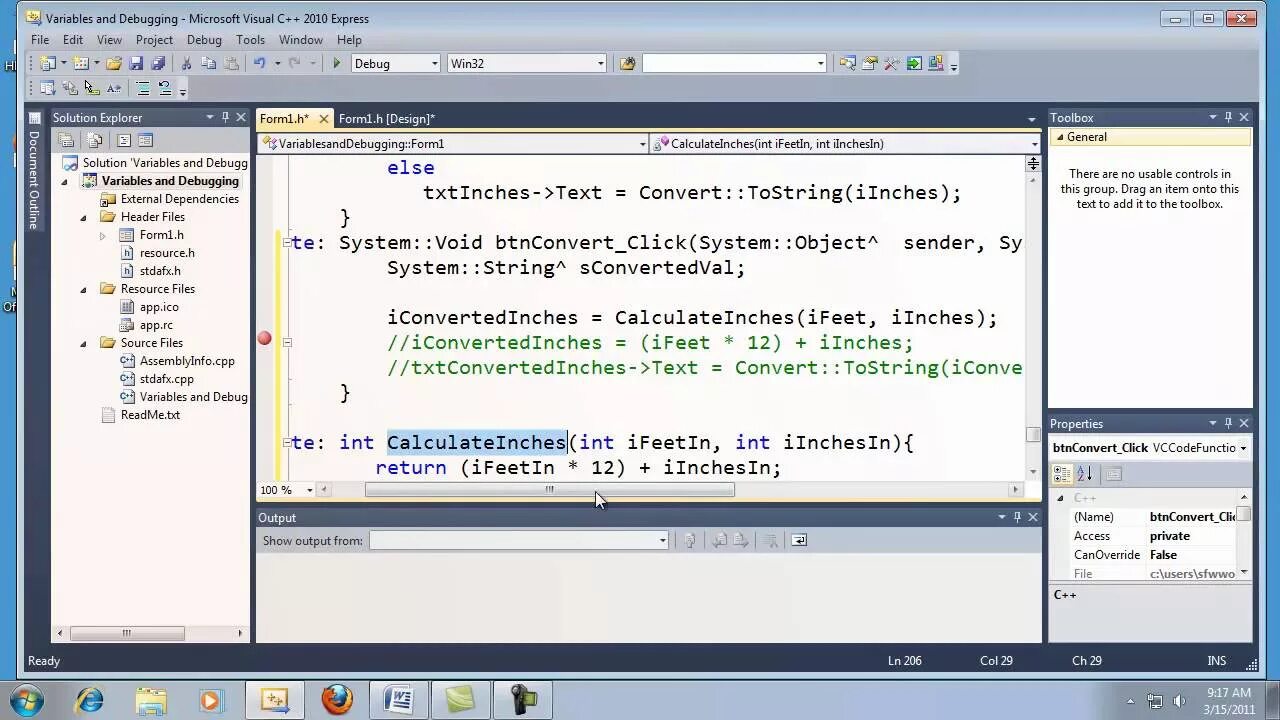Click the Add New Item toolbar icon

tap(81, 63)
